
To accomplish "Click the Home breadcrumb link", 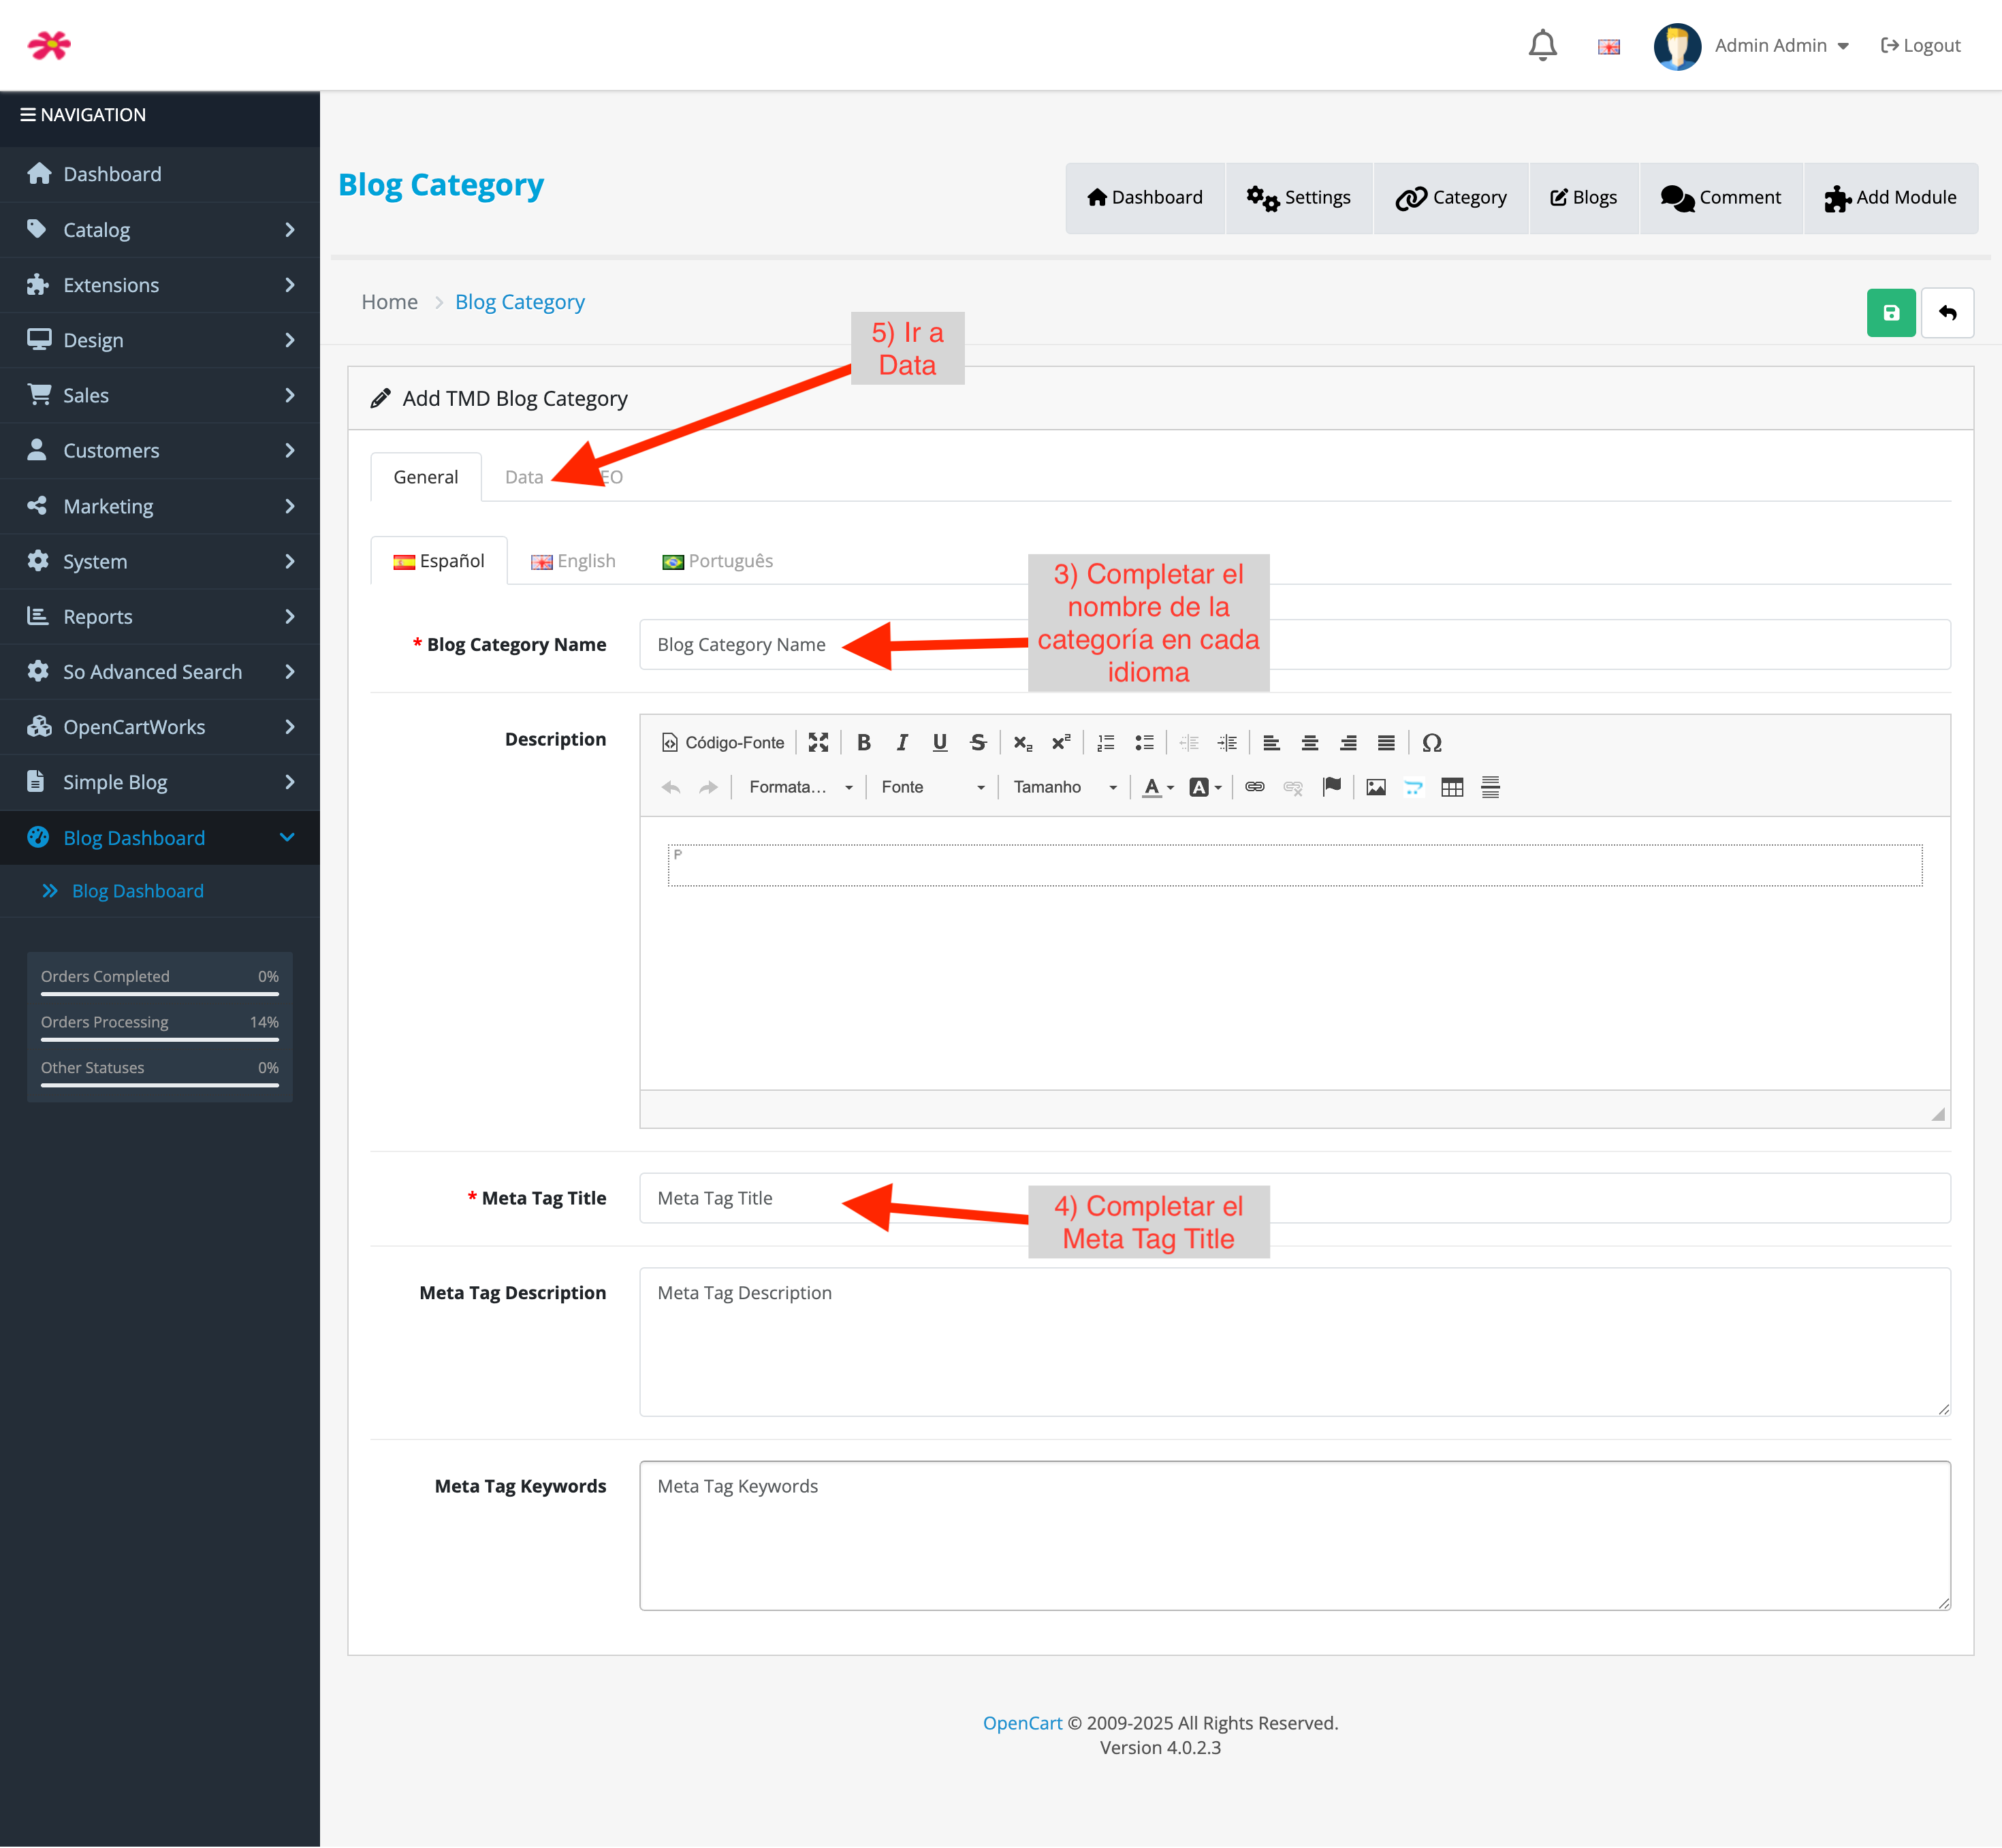I will (389, 302).
